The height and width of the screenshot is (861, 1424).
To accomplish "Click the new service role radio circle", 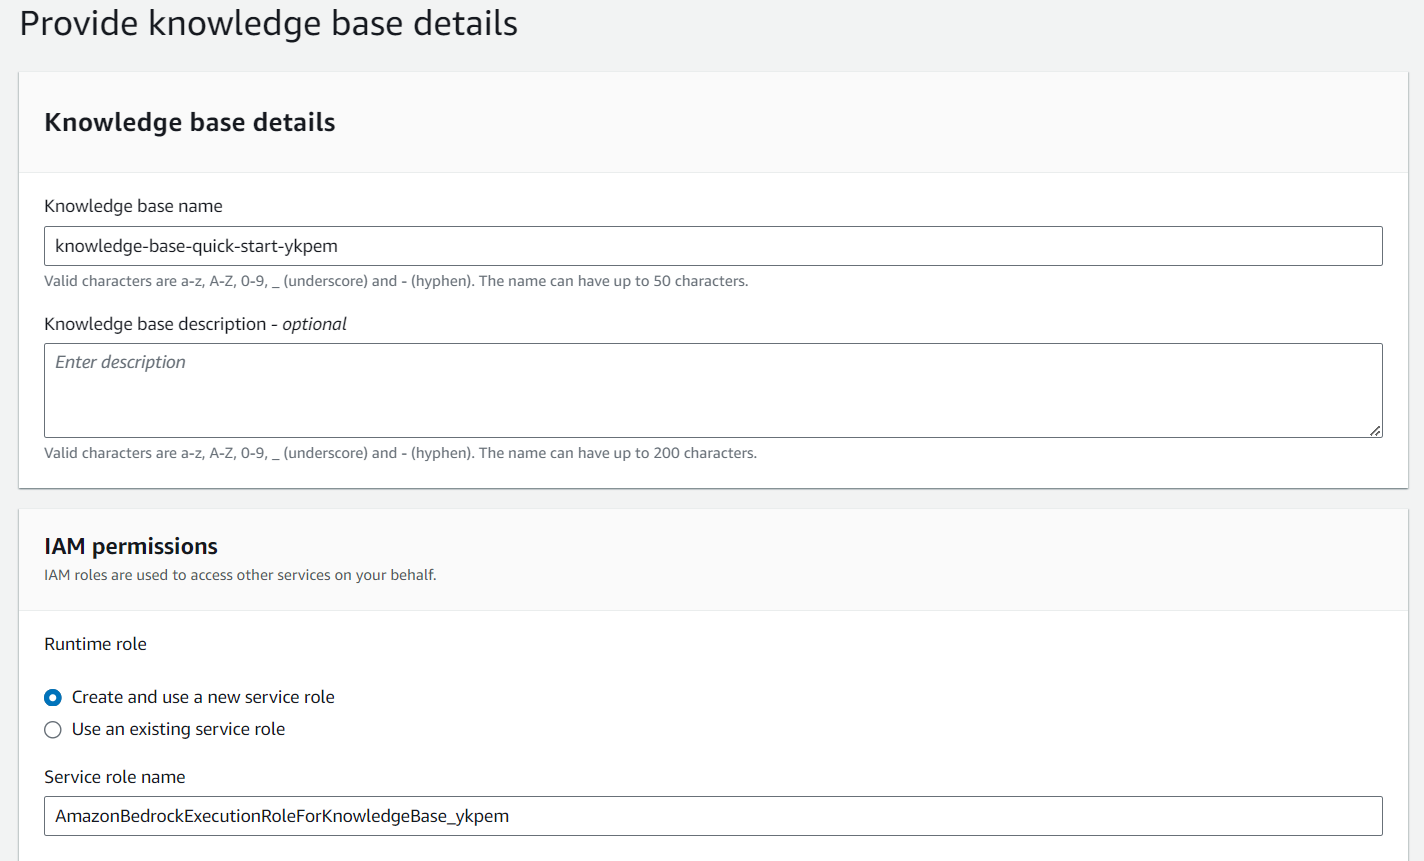I will point(53,697).
